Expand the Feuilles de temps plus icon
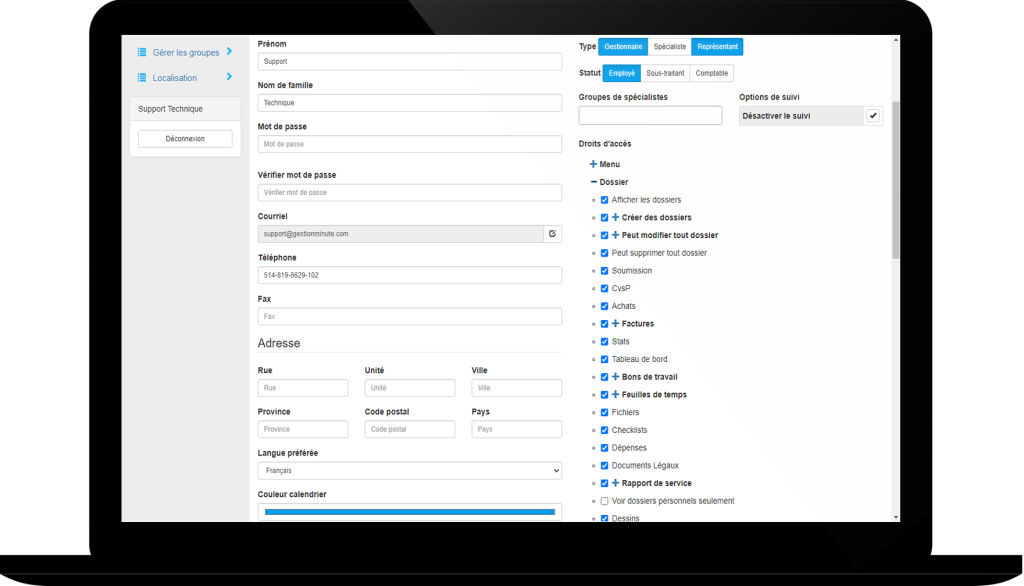Image resolution: width=1024 pixels, height=586 pixels. click(615, 394)
